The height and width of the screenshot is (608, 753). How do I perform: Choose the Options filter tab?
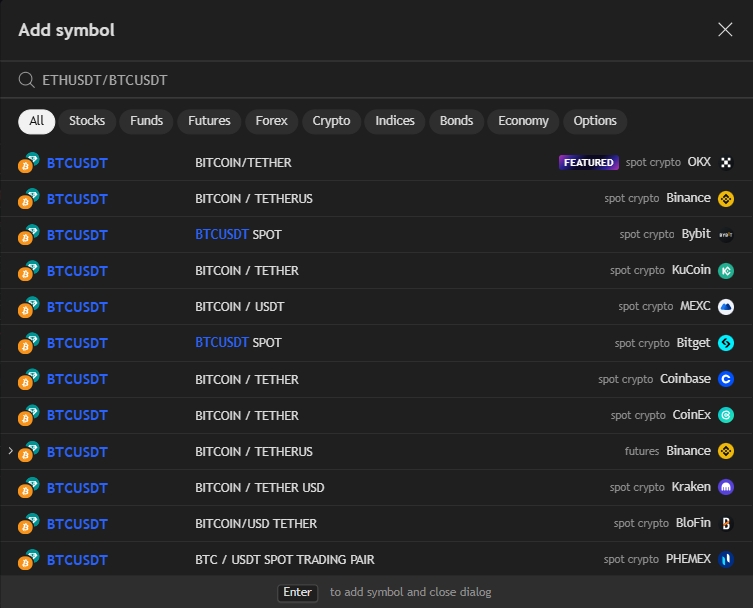[595, 121]
